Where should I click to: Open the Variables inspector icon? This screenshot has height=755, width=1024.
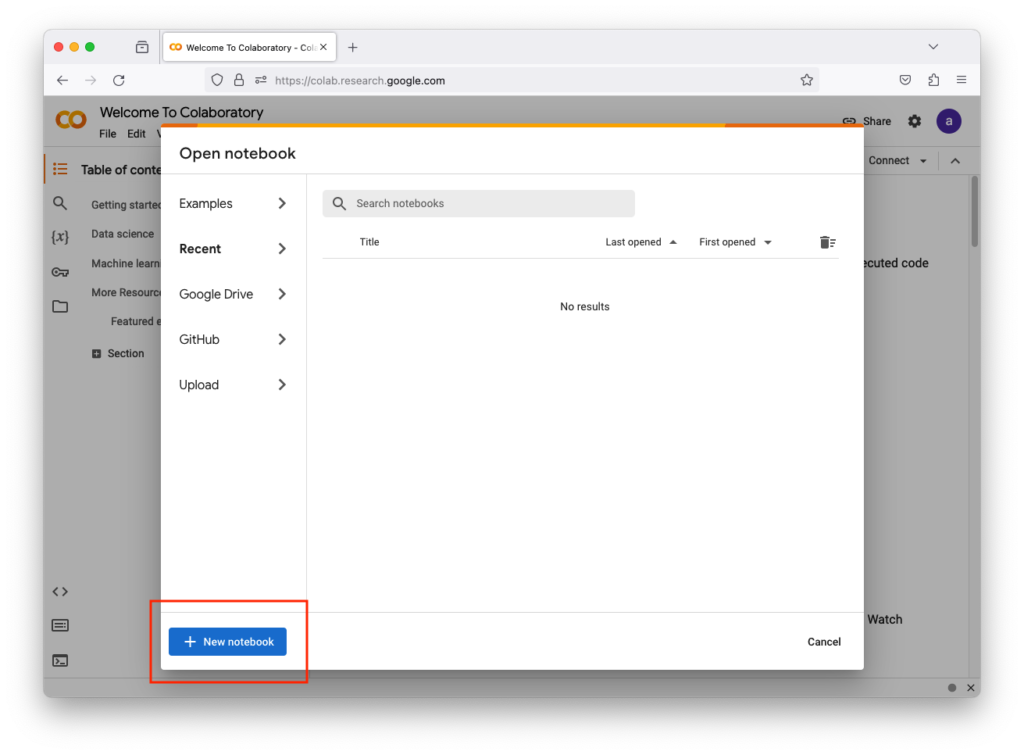click(x=60, y=237)
